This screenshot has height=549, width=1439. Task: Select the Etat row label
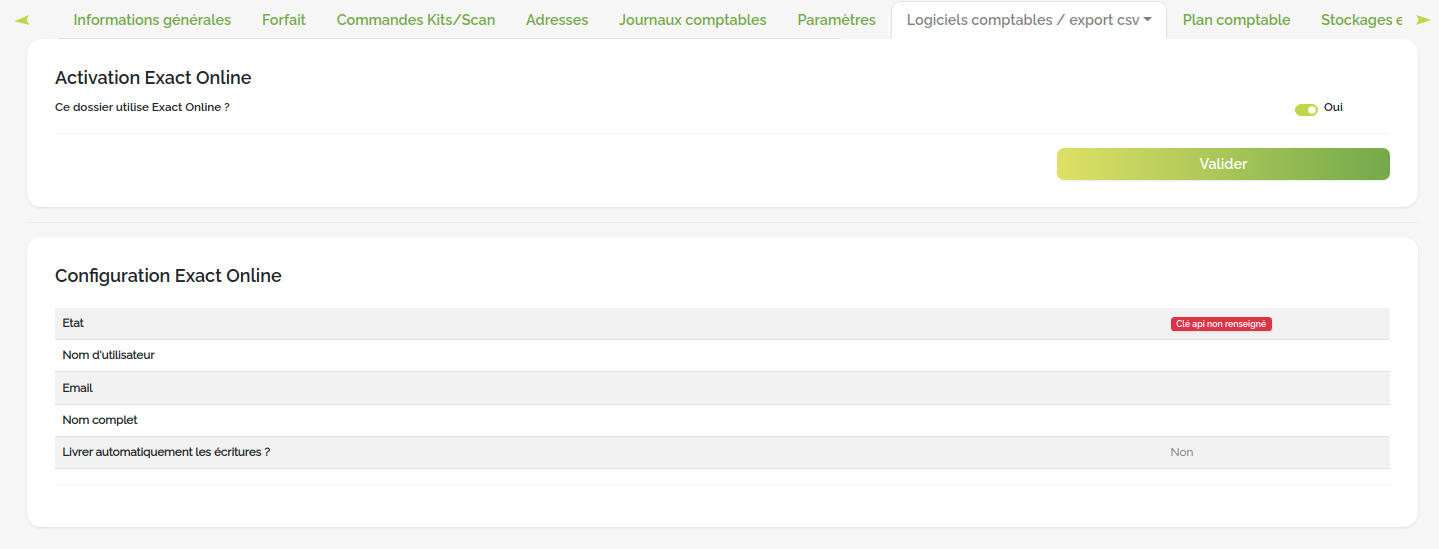(73, 323)
